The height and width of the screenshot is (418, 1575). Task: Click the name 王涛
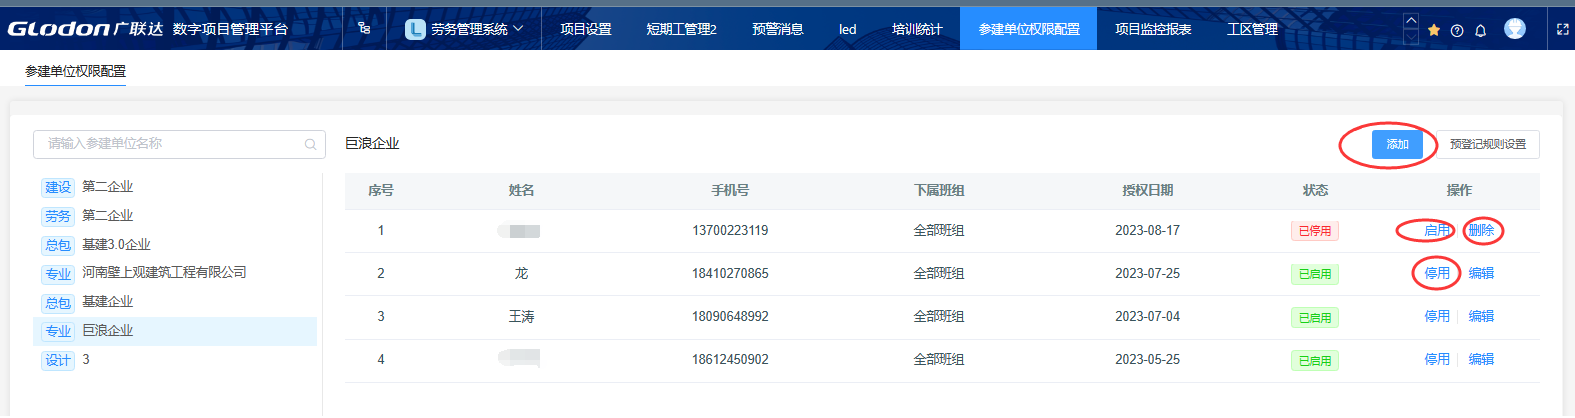pyautogui.click(x=521, y=316)
